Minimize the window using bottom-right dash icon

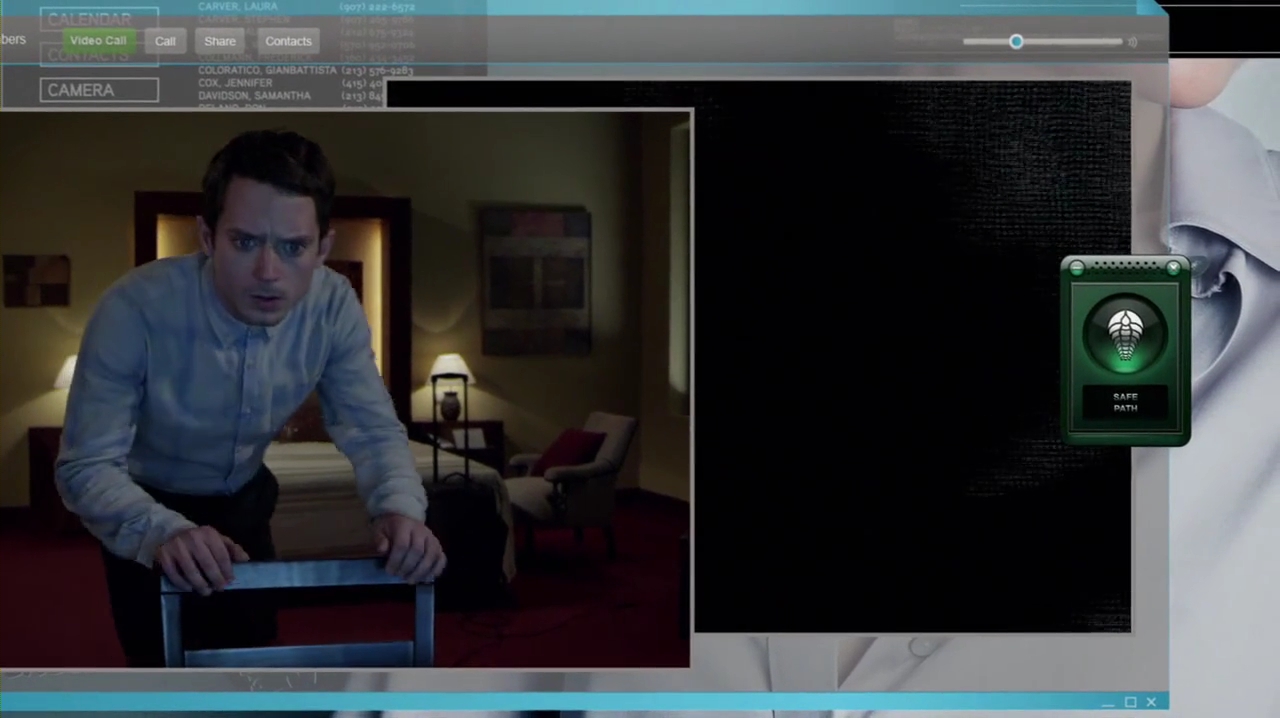tap(1108, 704)
